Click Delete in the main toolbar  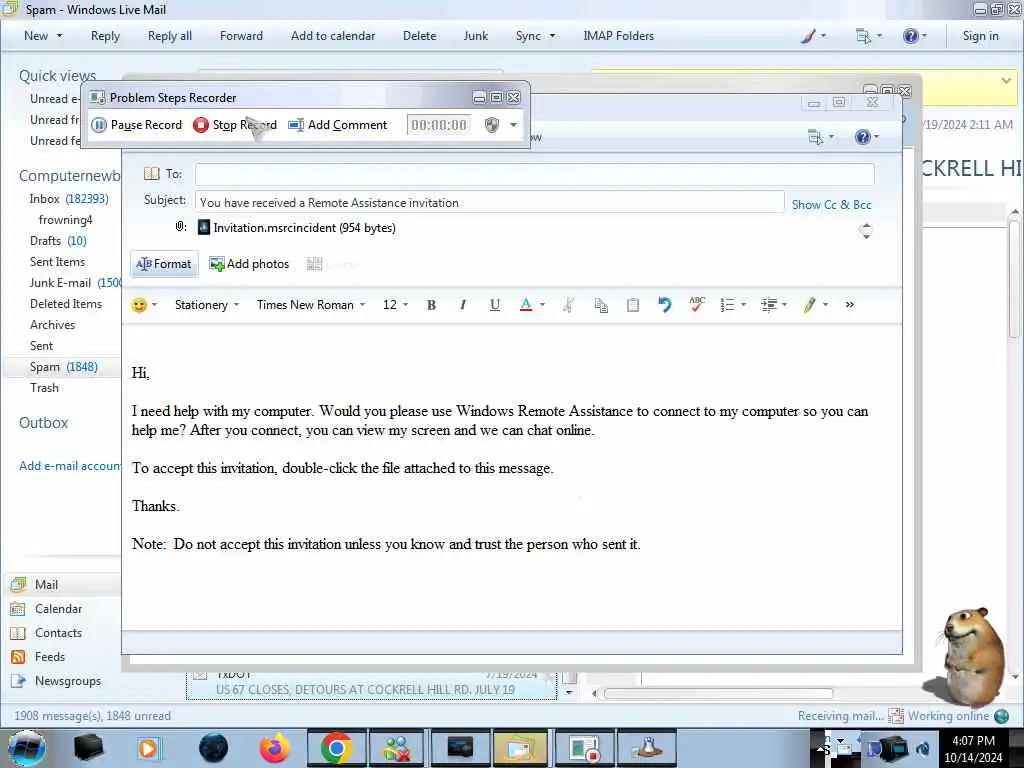[419, 36]
